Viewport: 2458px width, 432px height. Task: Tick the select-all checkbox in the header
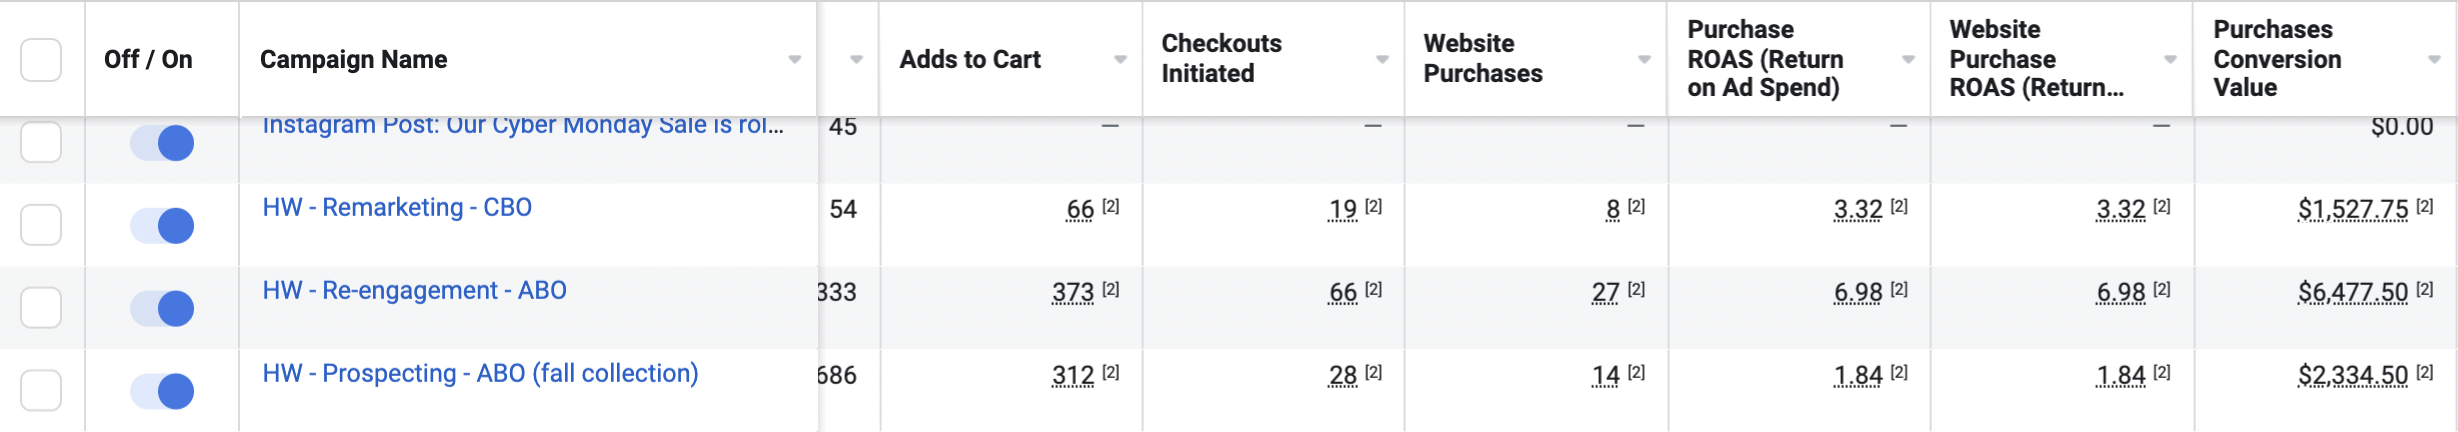click(41, 60)
